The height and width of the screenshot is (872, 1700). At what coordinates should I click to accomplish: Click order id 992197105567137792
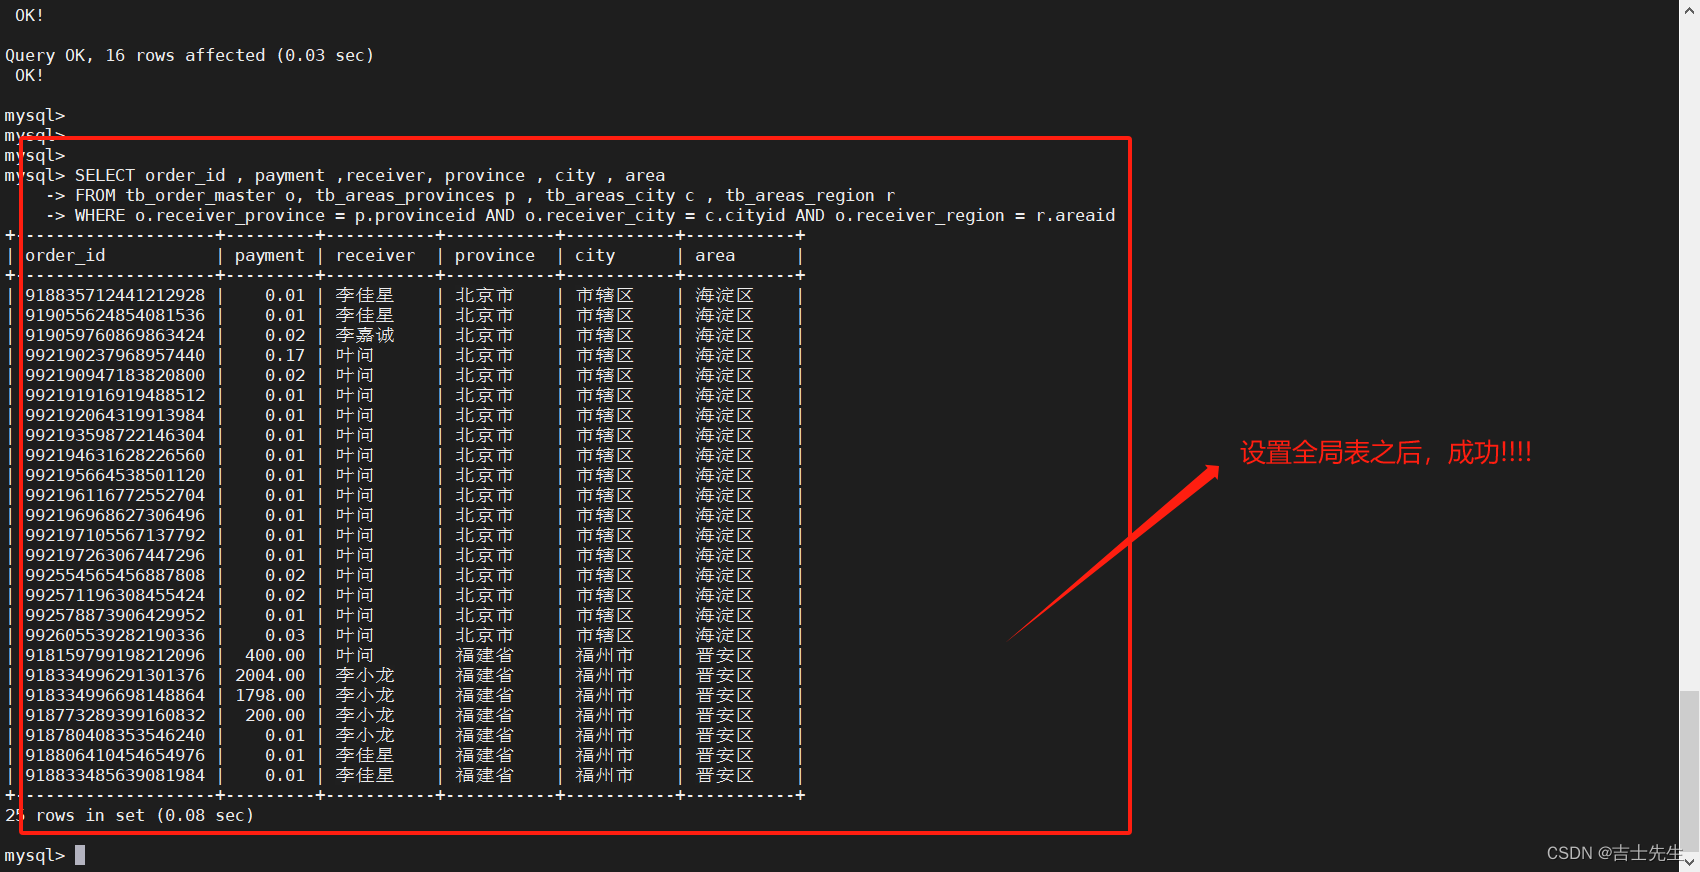(x=115, y=535)
